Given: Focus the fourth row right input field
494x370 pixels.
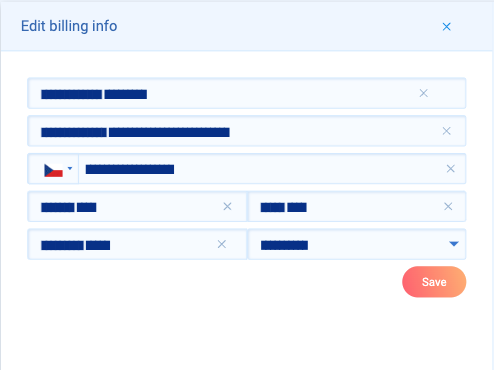Looking at the screenshot, I should click(357, 207).
